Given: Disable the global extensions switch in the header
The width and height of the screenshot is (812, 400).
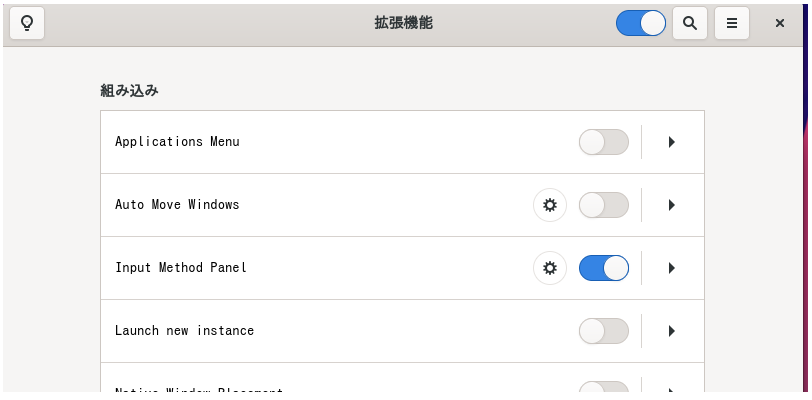Looking at the screenshot, I should coord(641,23).
